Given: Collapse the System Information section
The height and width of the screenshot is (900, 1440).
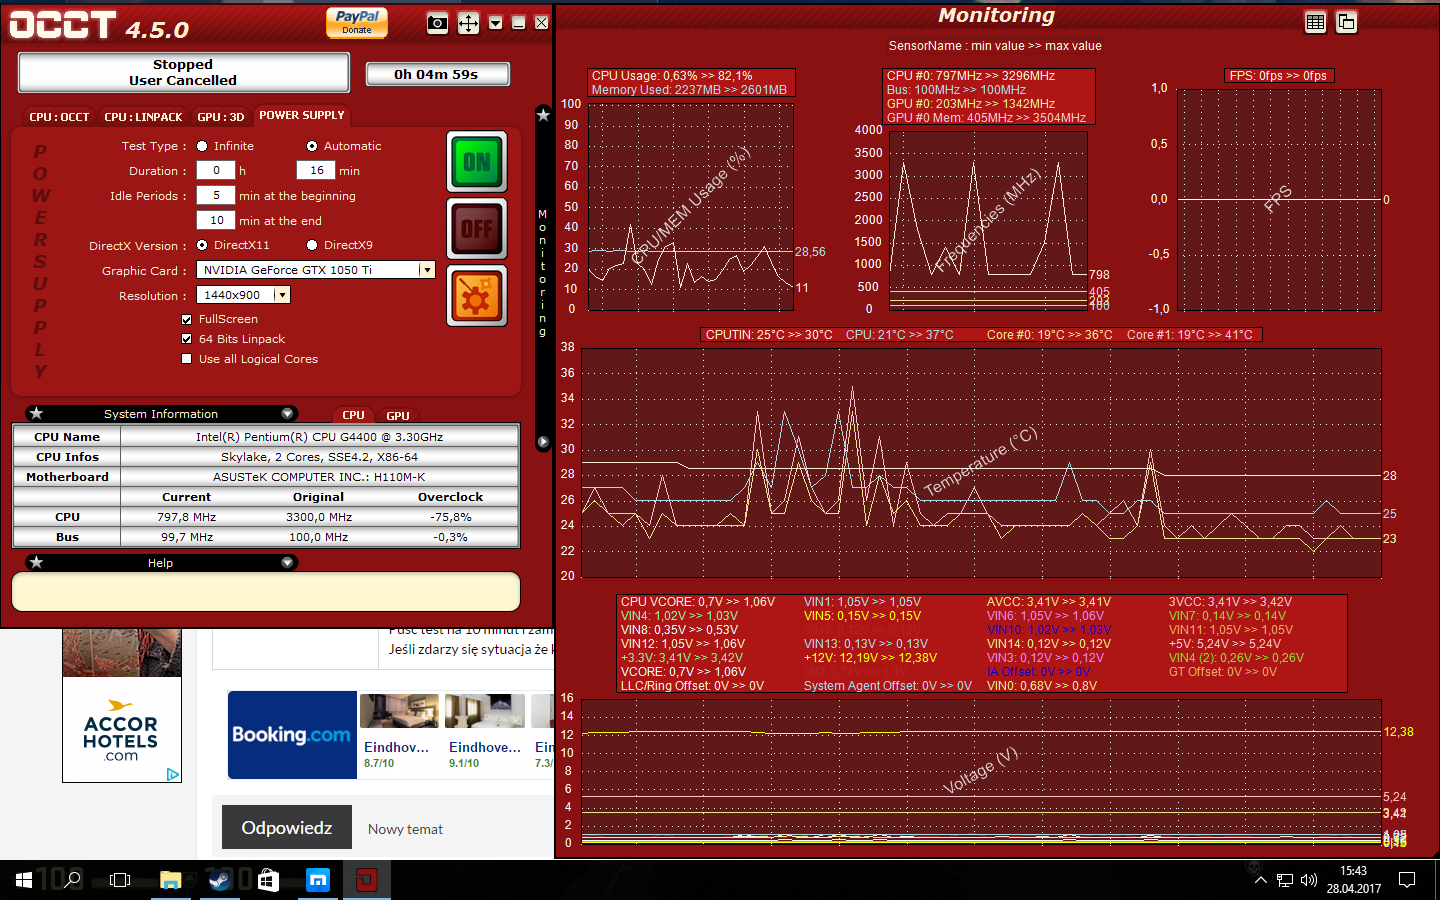Looking at the screenshot, I should tap(287, 413).
